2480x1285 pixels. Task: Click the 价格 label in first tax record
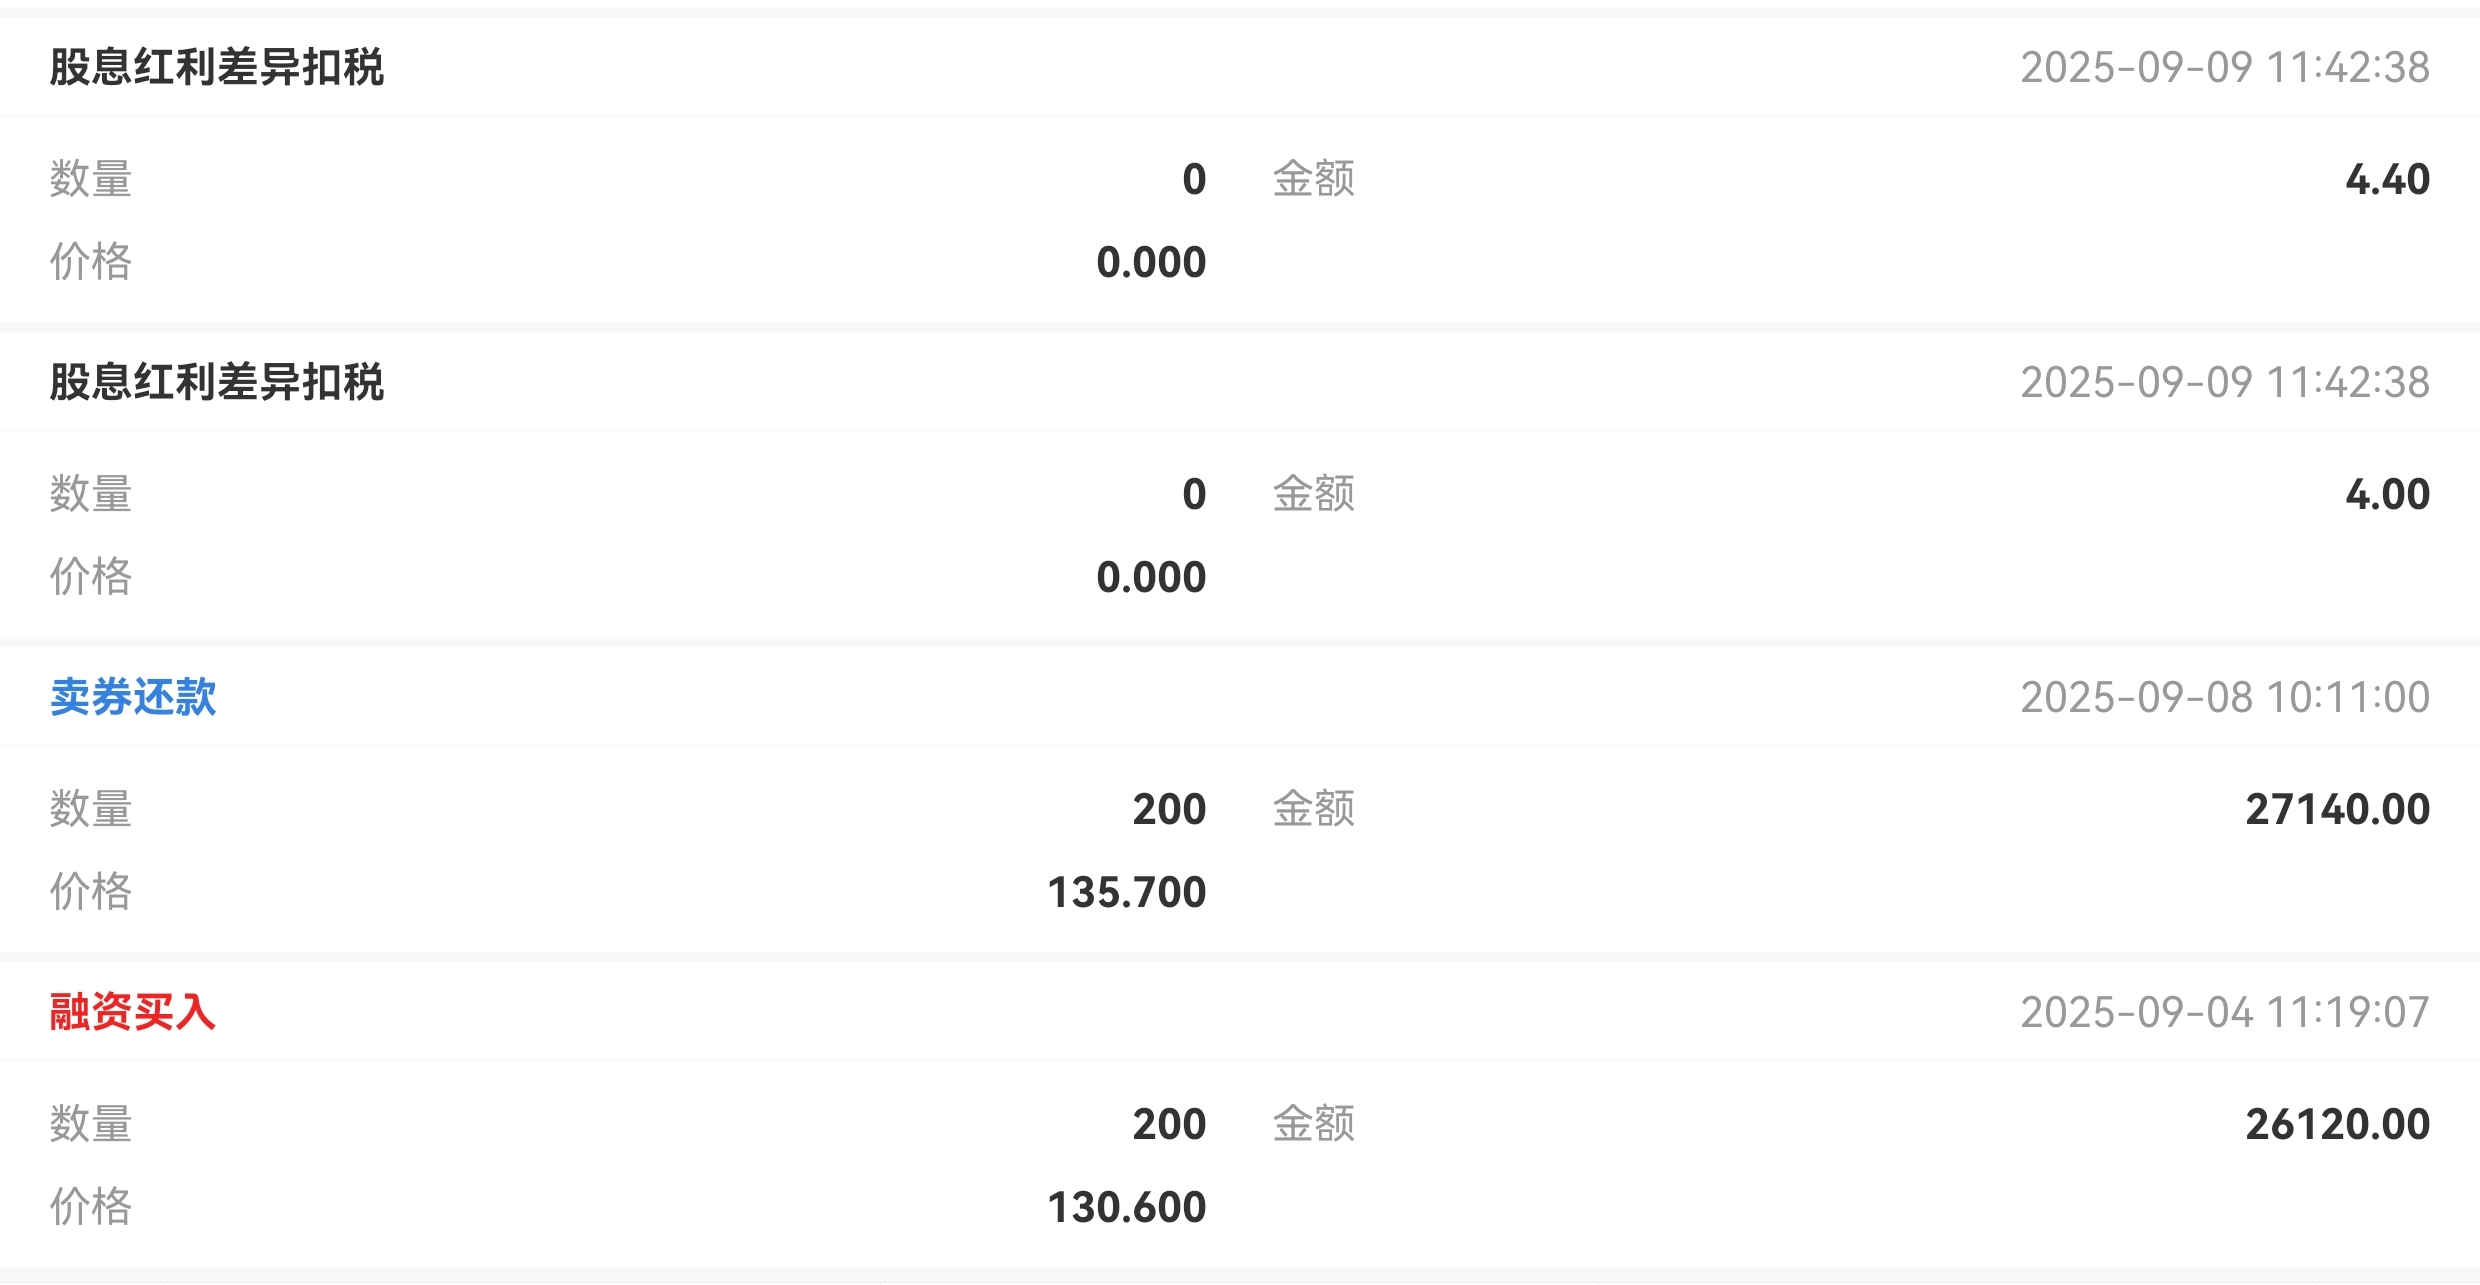[91, 262]
